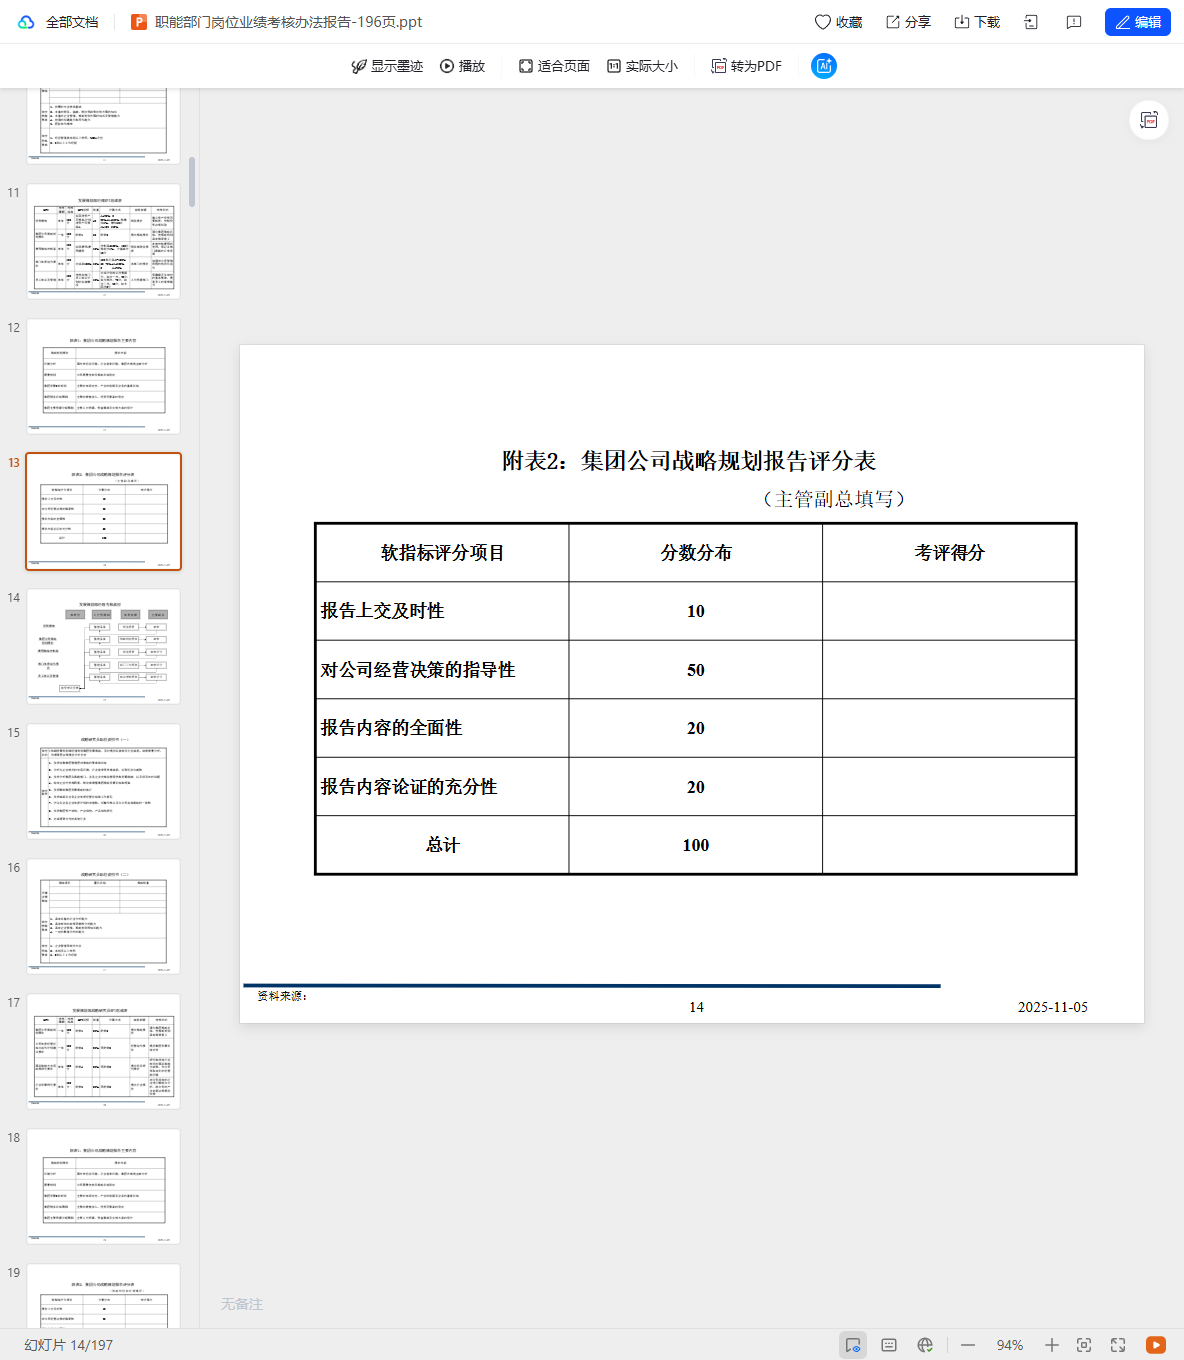Open the translation globe icon
Screen dimensions: 1184x1360
(x=925, y=1345)
